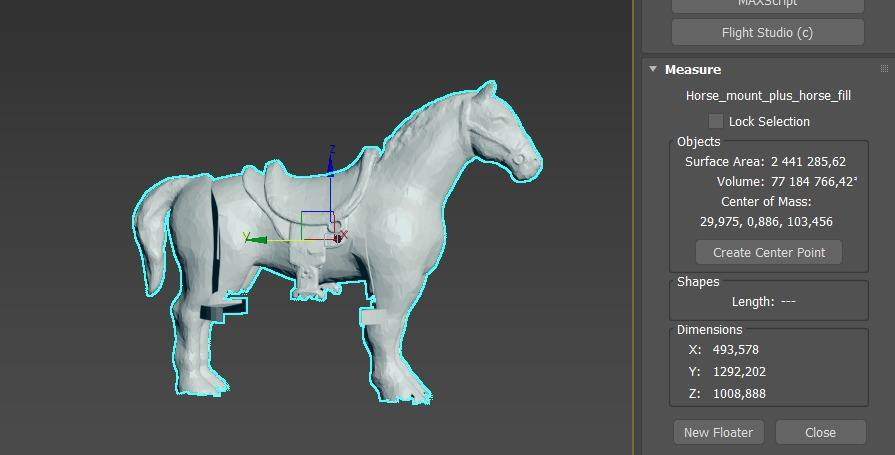Screen dimensions: 895x455
Task: Click the Measure rollout title
Action: [x=692, y=69]
